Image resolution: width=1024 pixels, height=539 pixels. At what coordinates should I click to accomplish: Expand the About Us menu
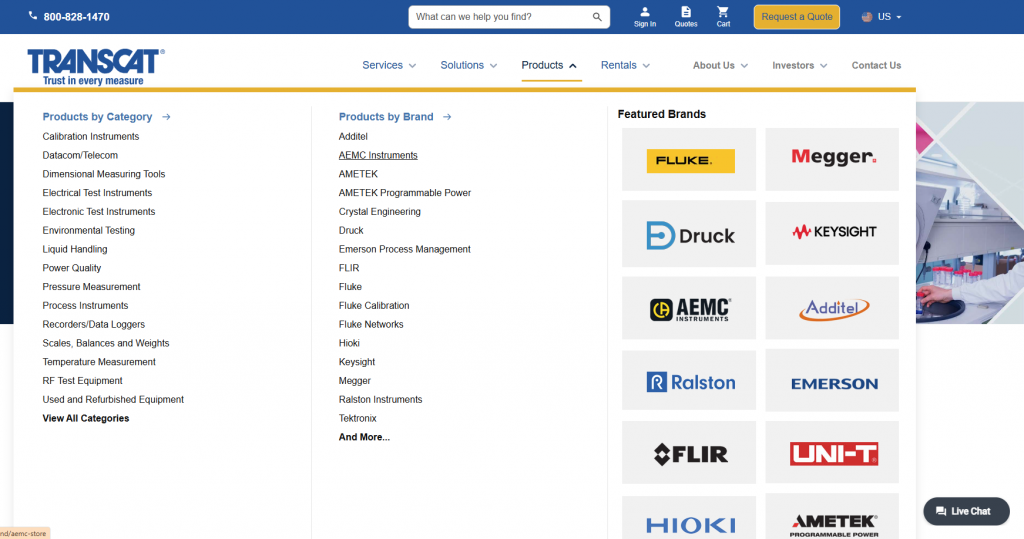point(720,65)
